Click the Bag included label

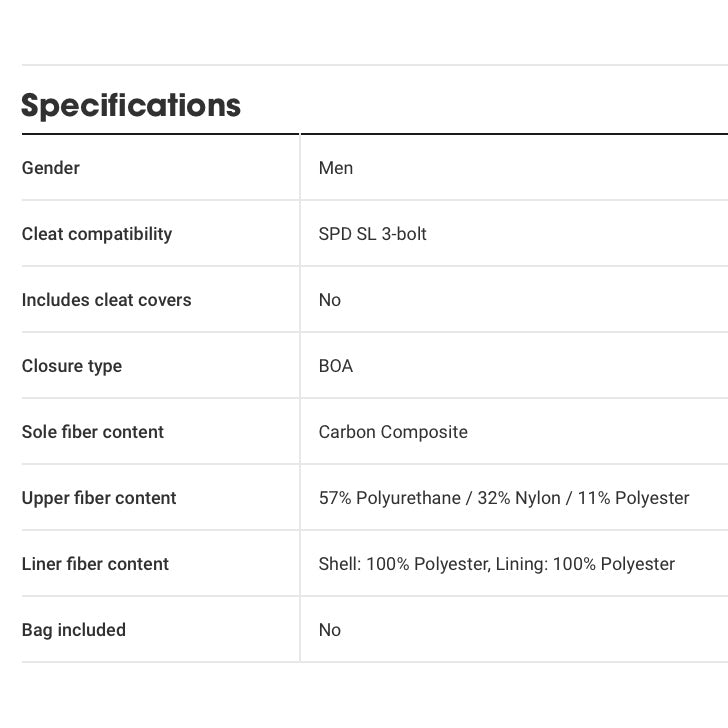[74, 630]
